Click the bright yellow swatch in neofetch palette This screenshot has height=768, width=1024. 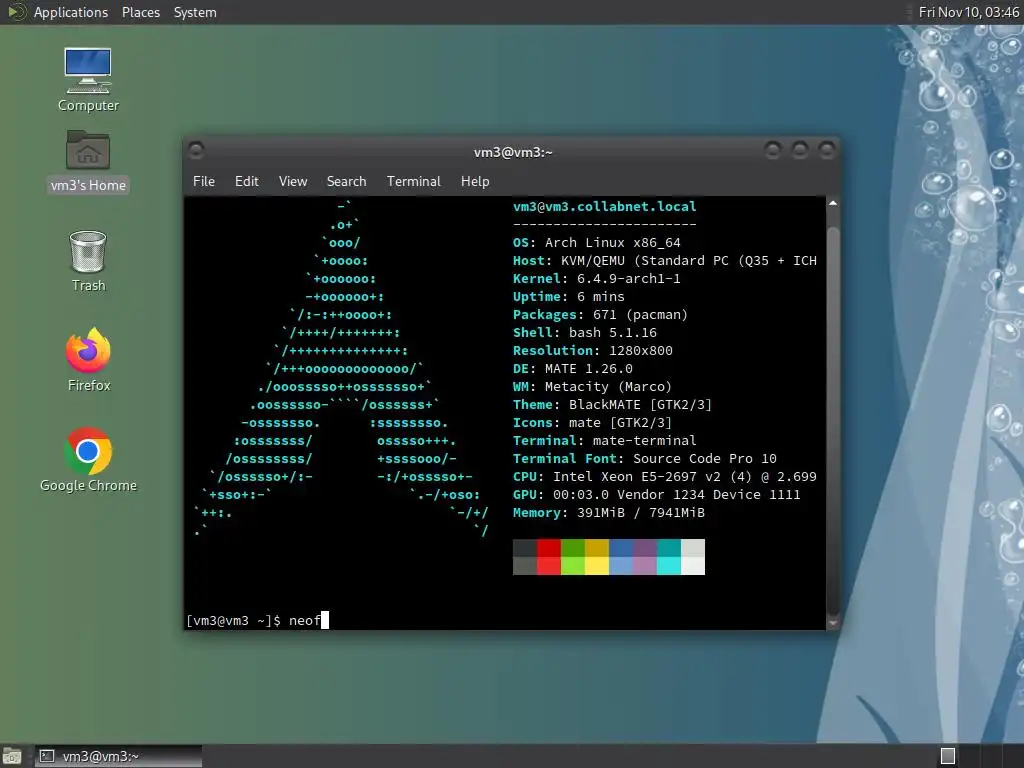click(x=597, y=566)
